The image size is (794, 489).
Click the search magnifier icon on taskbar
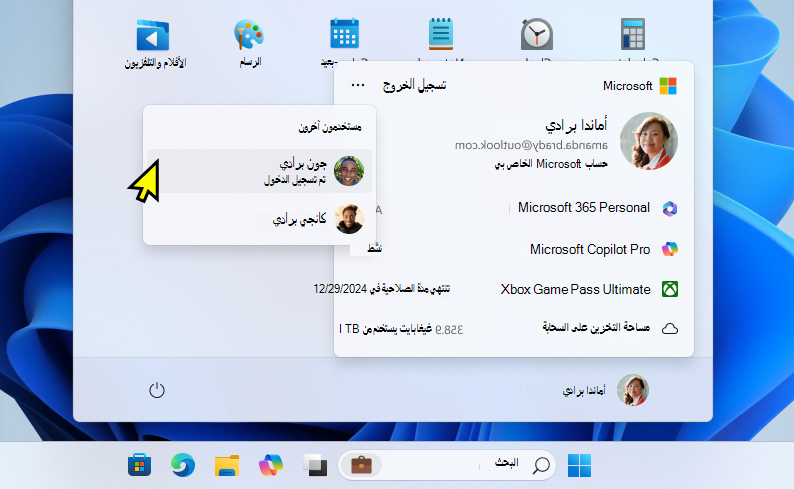point(541,465)
